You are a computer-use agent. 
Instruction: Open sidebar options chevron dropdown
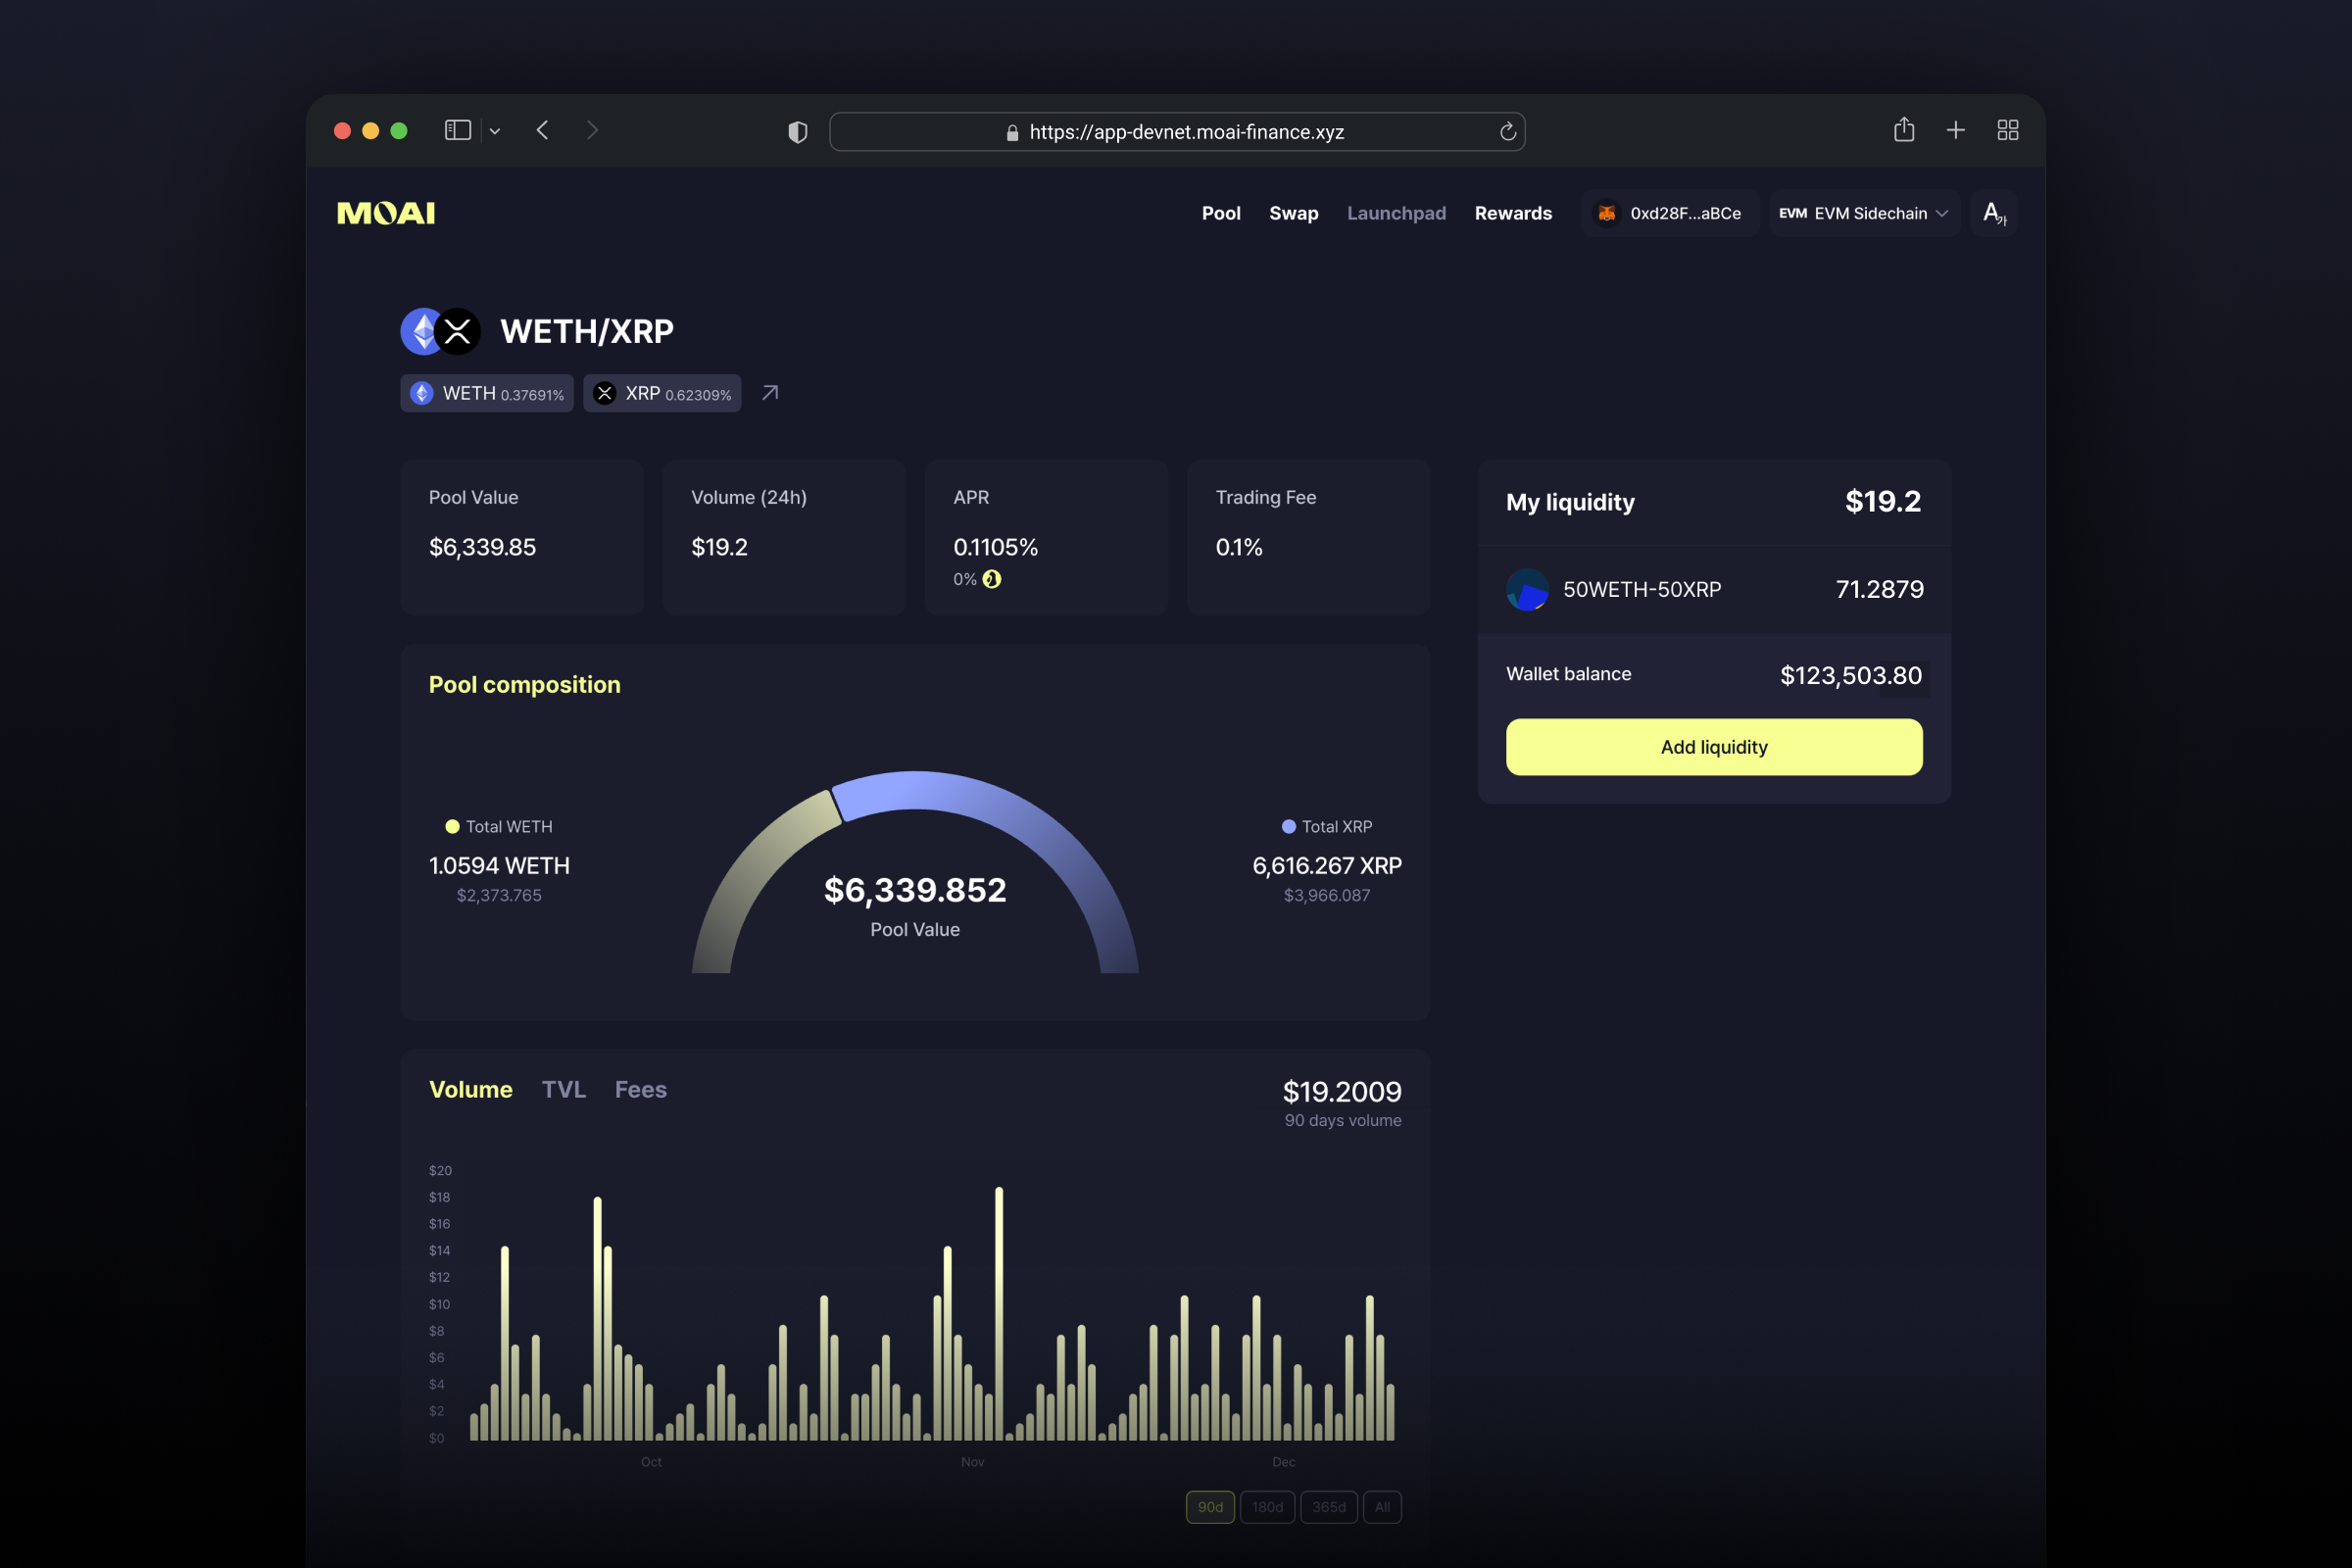495,131
